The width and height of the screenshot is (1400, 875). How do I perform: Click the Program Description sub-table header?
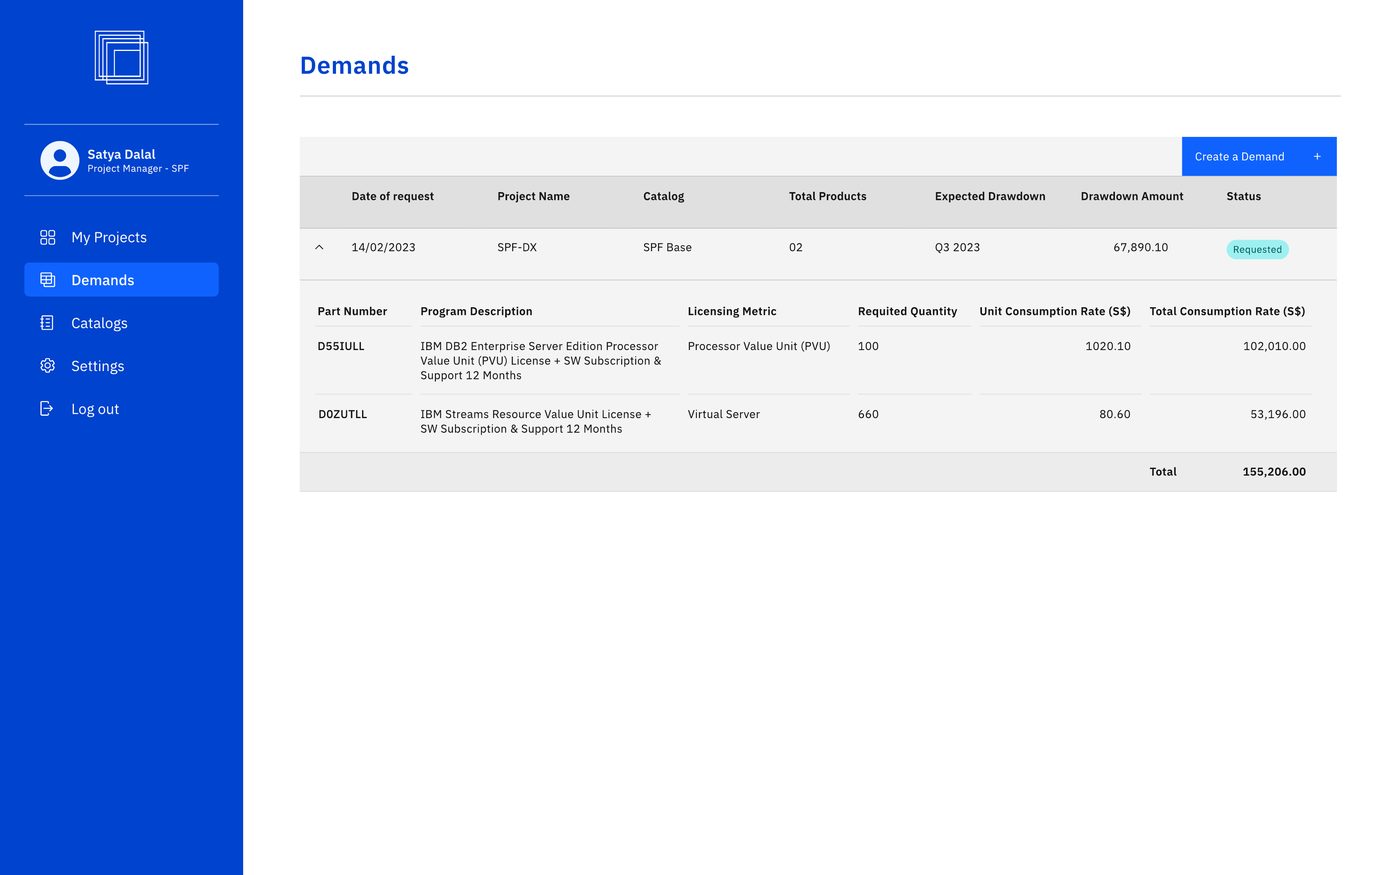pos(476,312)
